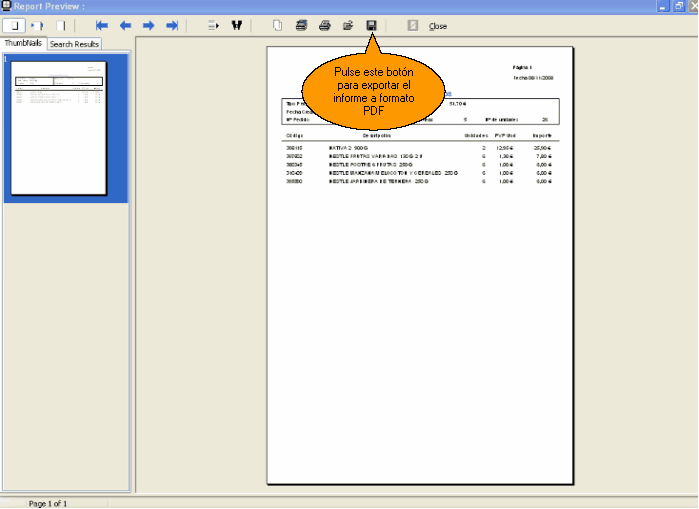Viewport: 699px width, 509px height.
Task: Print the report using the printer icon
Action: [325, 25]
